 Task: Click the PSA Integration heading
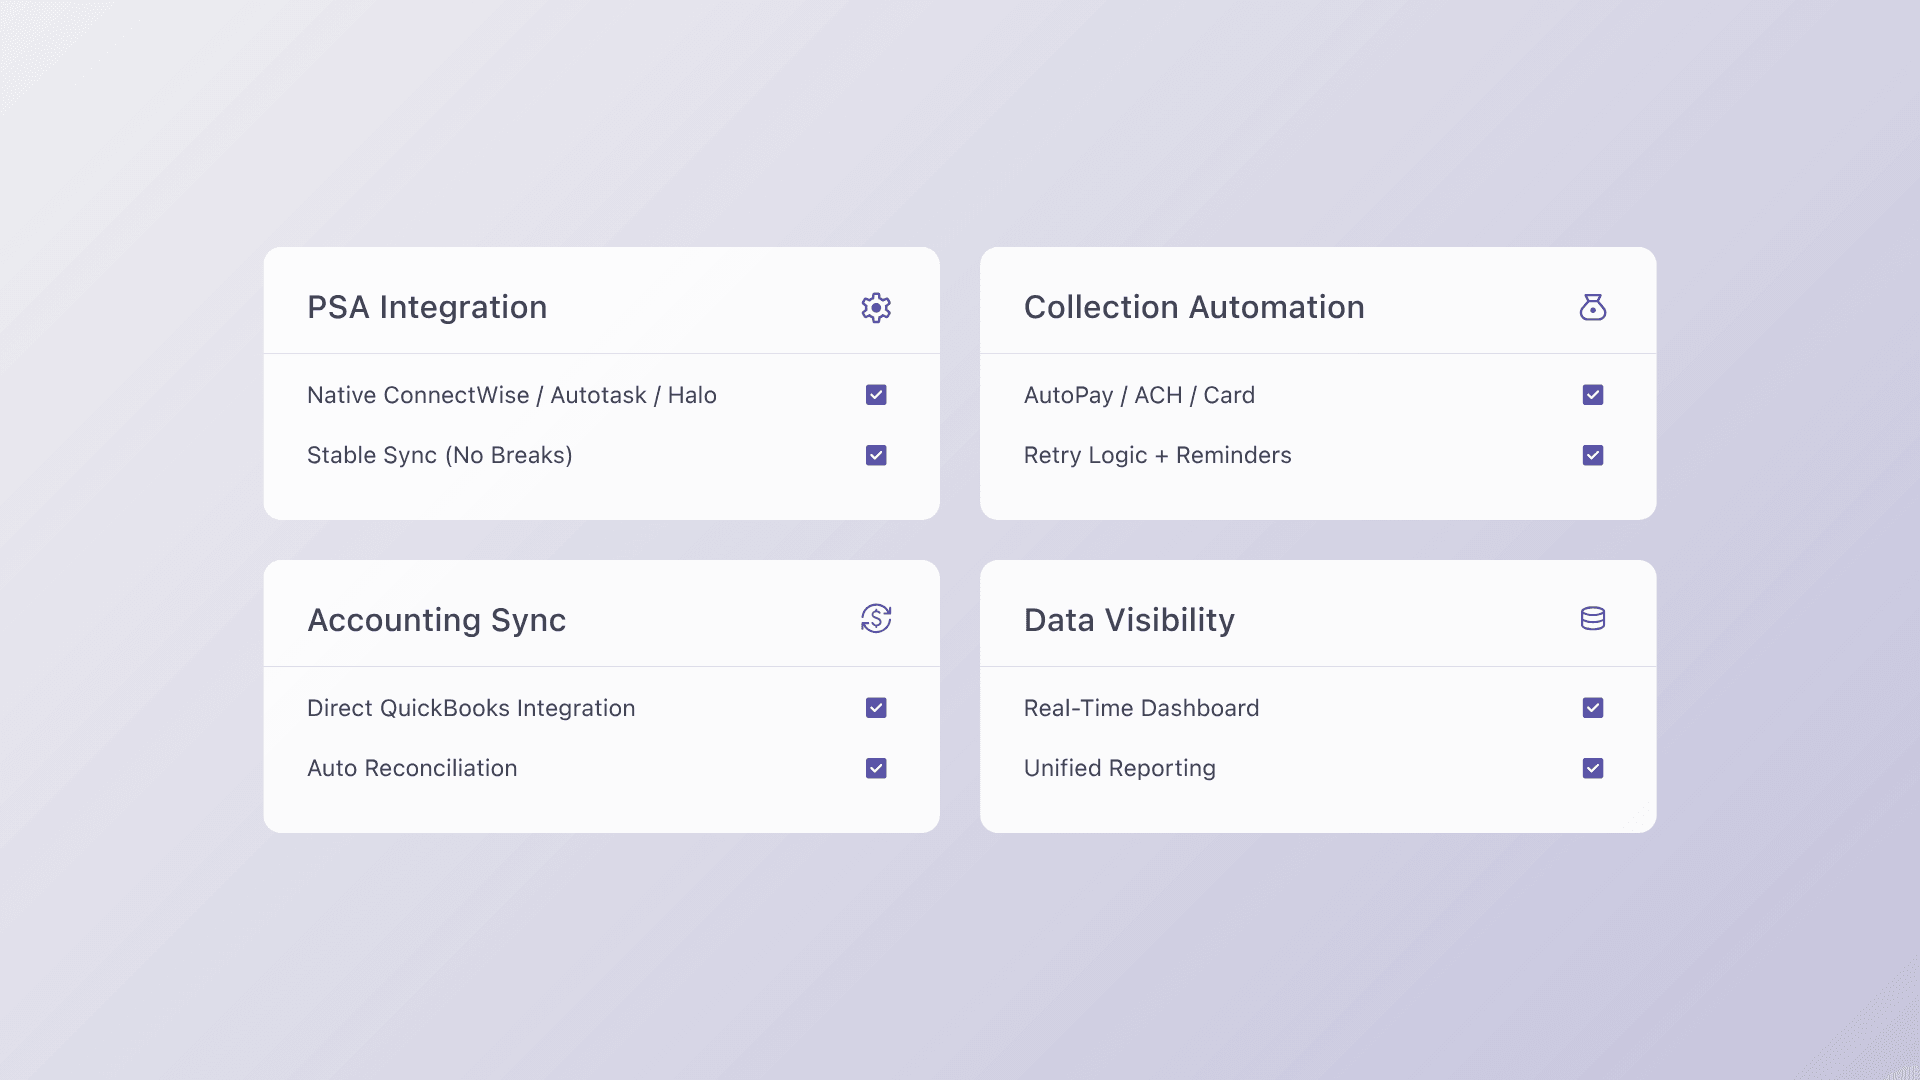point(427,307)
